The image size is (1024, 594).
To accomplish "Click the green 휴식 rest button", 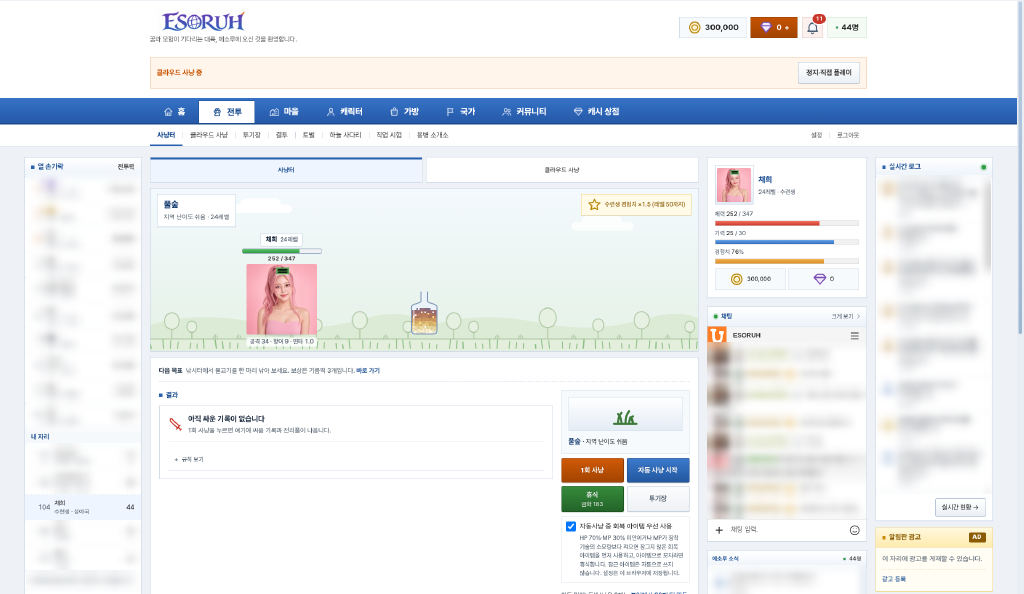I will pyautogui.click(x=592, y=499).
